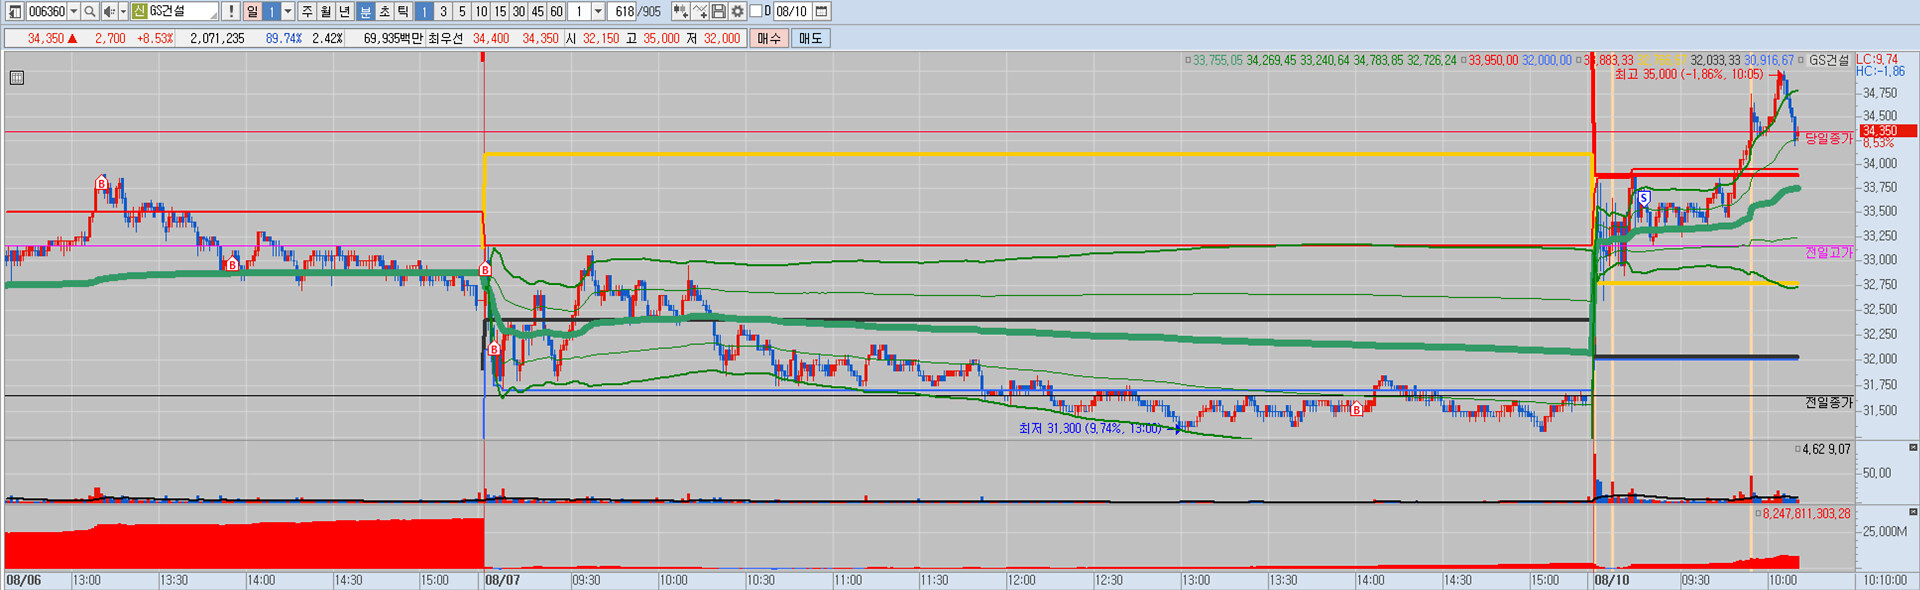Click the 매도 sell button
Viewport: 1920px width, 590px height.
pos(810,38)
